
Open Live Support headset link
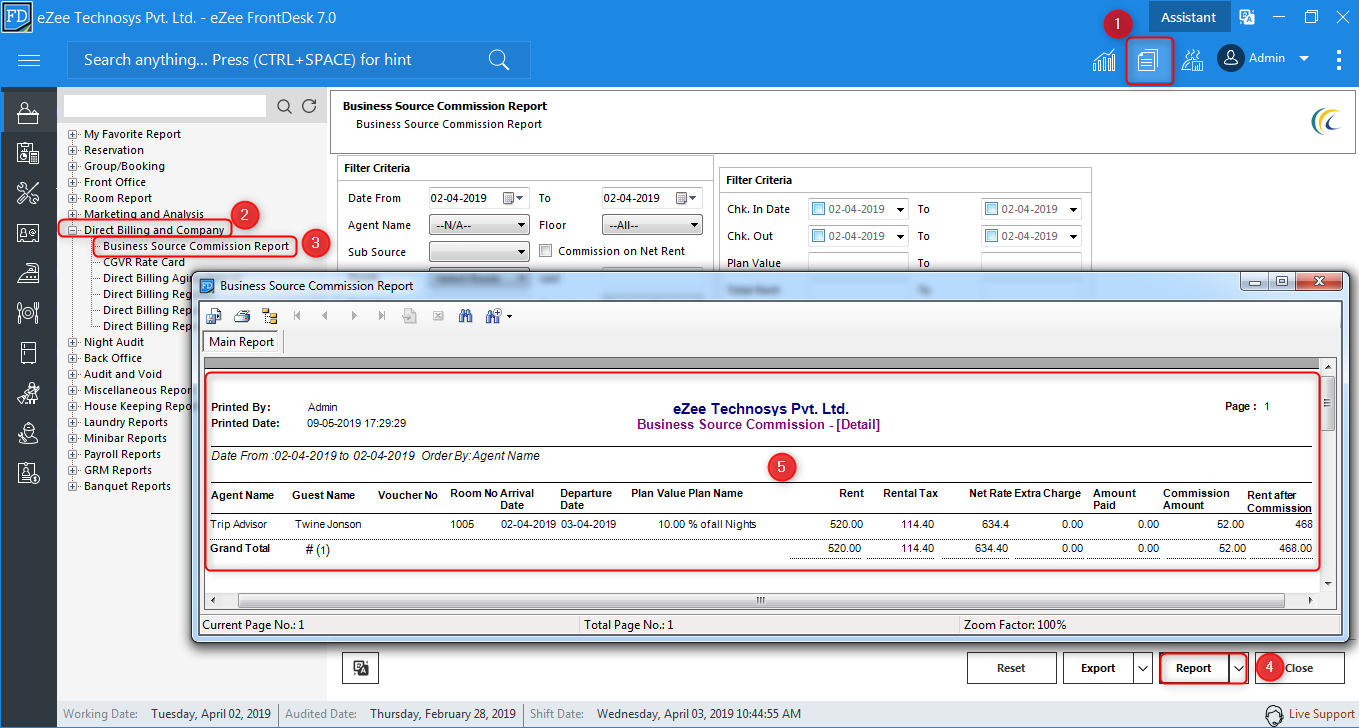pos(1310,714)
